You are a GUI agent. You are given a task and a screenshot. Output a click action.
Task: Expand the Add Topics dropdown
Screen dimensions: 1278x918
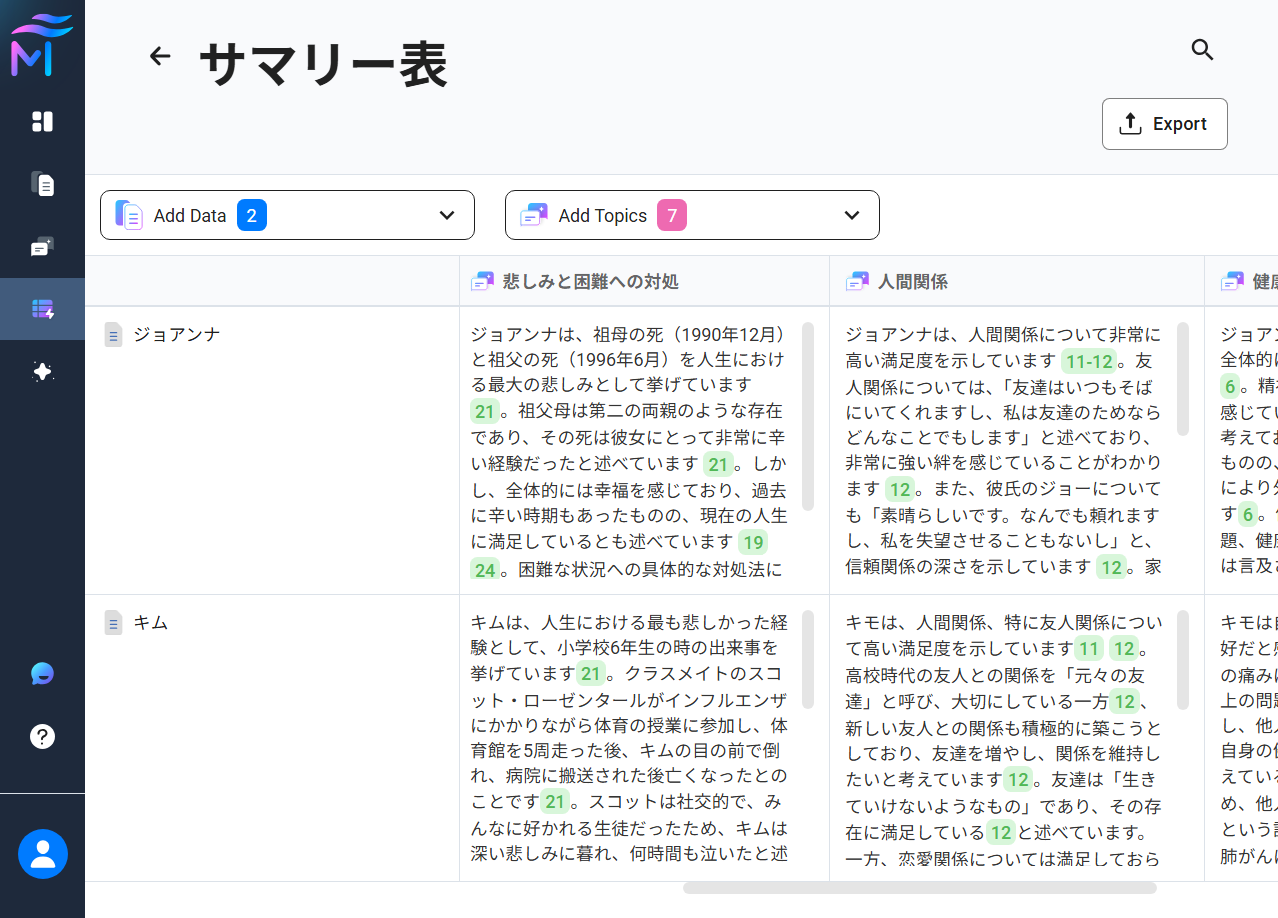[692, 215]
